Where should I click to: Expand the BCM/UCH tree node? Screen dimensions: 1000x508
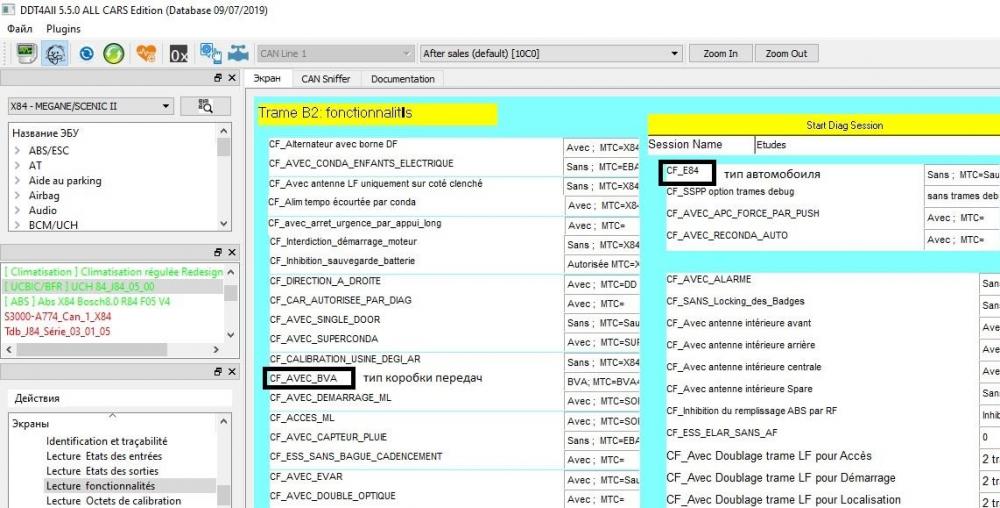click(17, 225)
